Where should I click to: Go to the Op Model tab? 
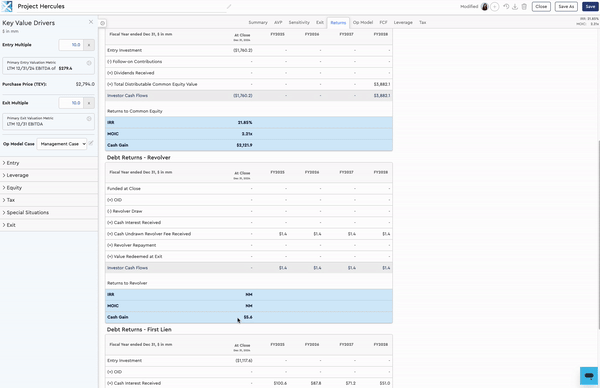tap(363, 23)
